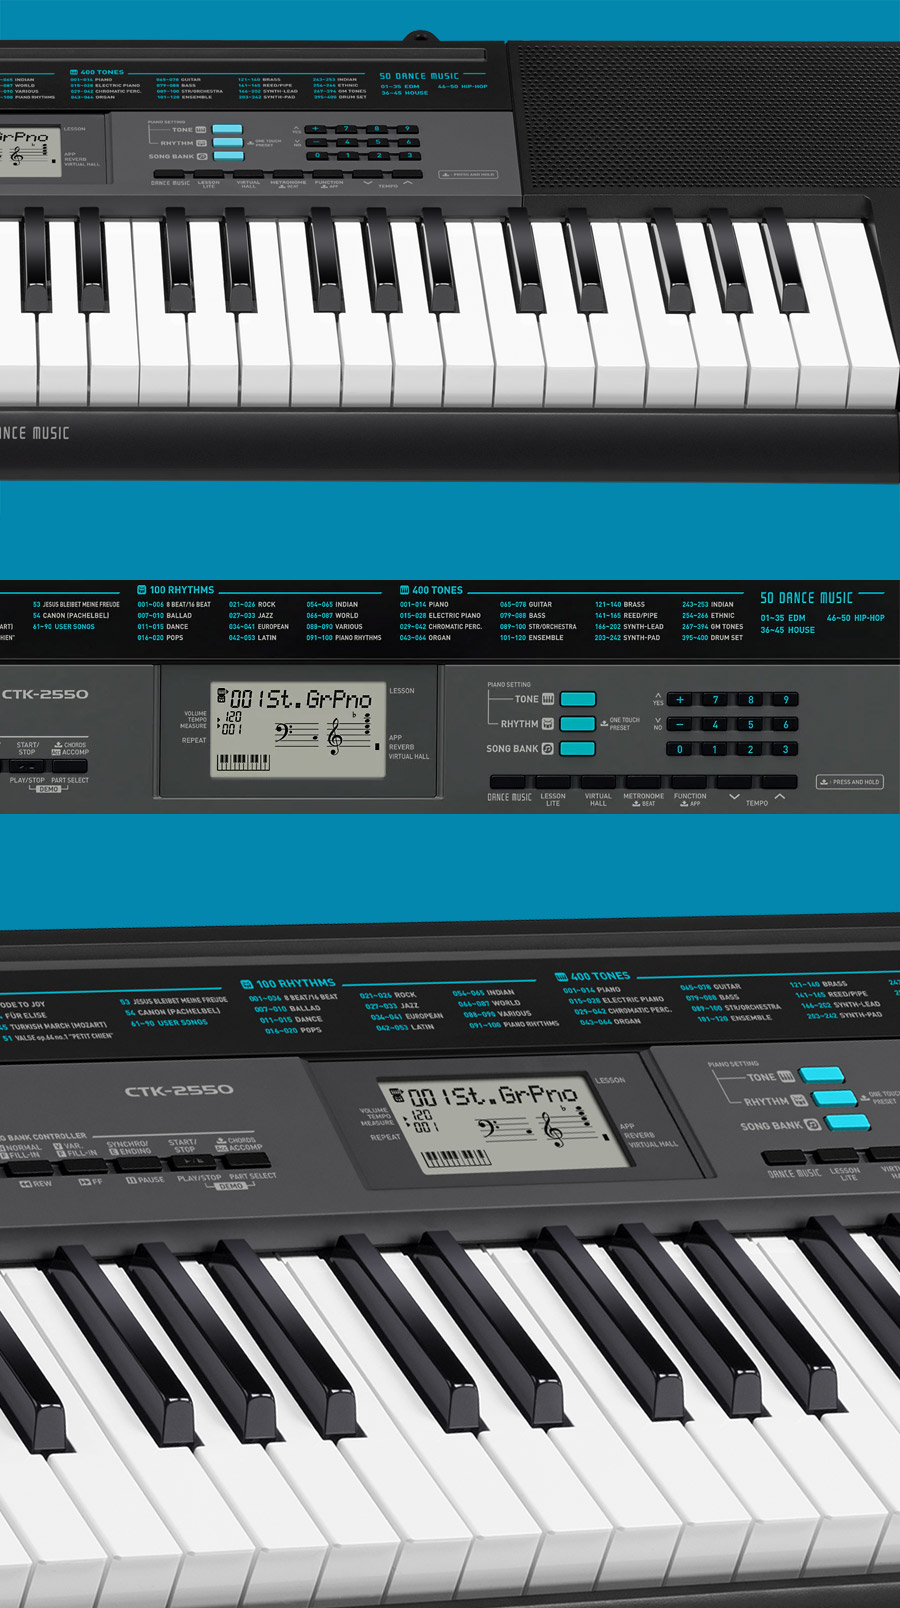Hit the FF fast-forward button
Screen dimensions: 900x1608
(x=85, y=1165)
